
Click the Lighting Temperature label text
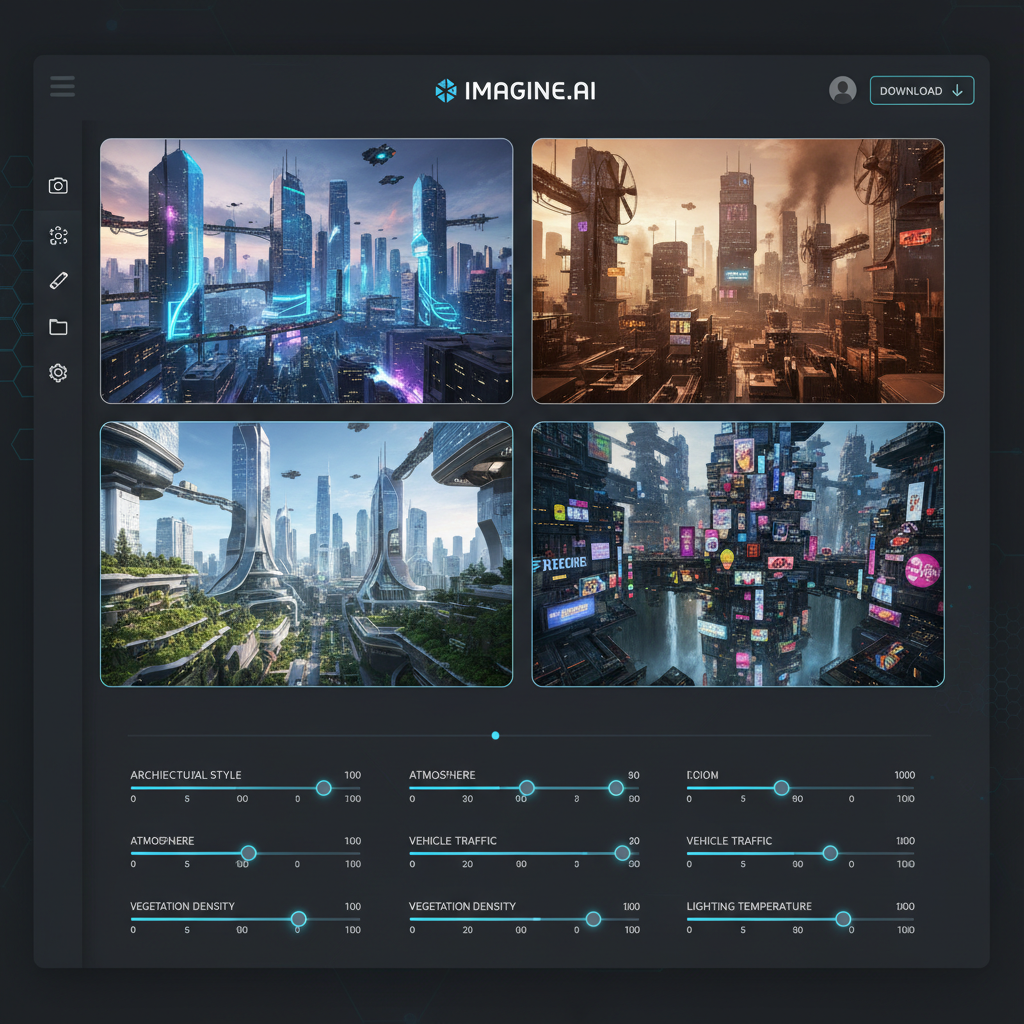tap(749, 906)
